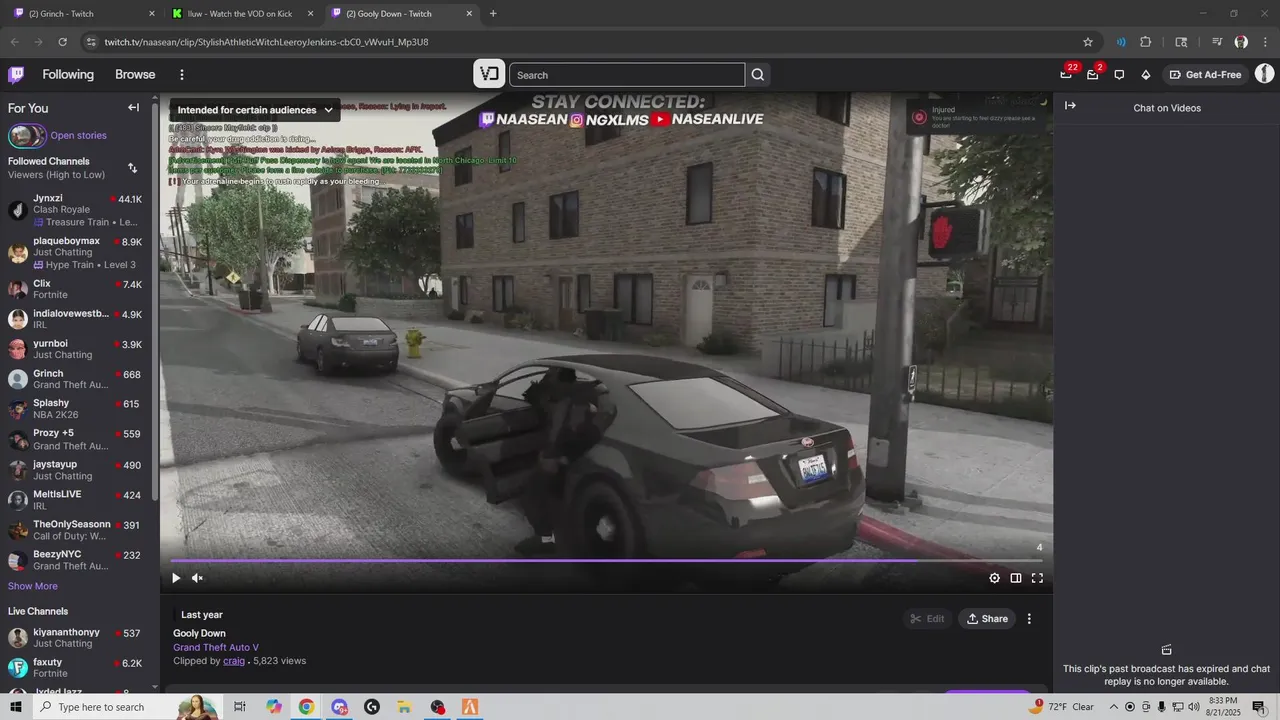This screenshot has height=720, width=1280.
Task: Play the clip
Action: (176, 578)
